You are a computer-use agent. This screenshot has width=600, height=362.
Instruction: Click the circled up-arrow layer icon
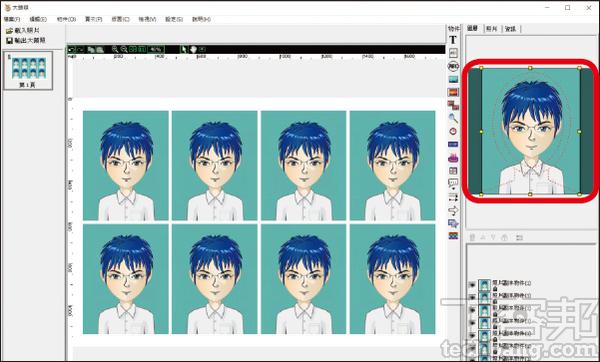pos(504,238)
